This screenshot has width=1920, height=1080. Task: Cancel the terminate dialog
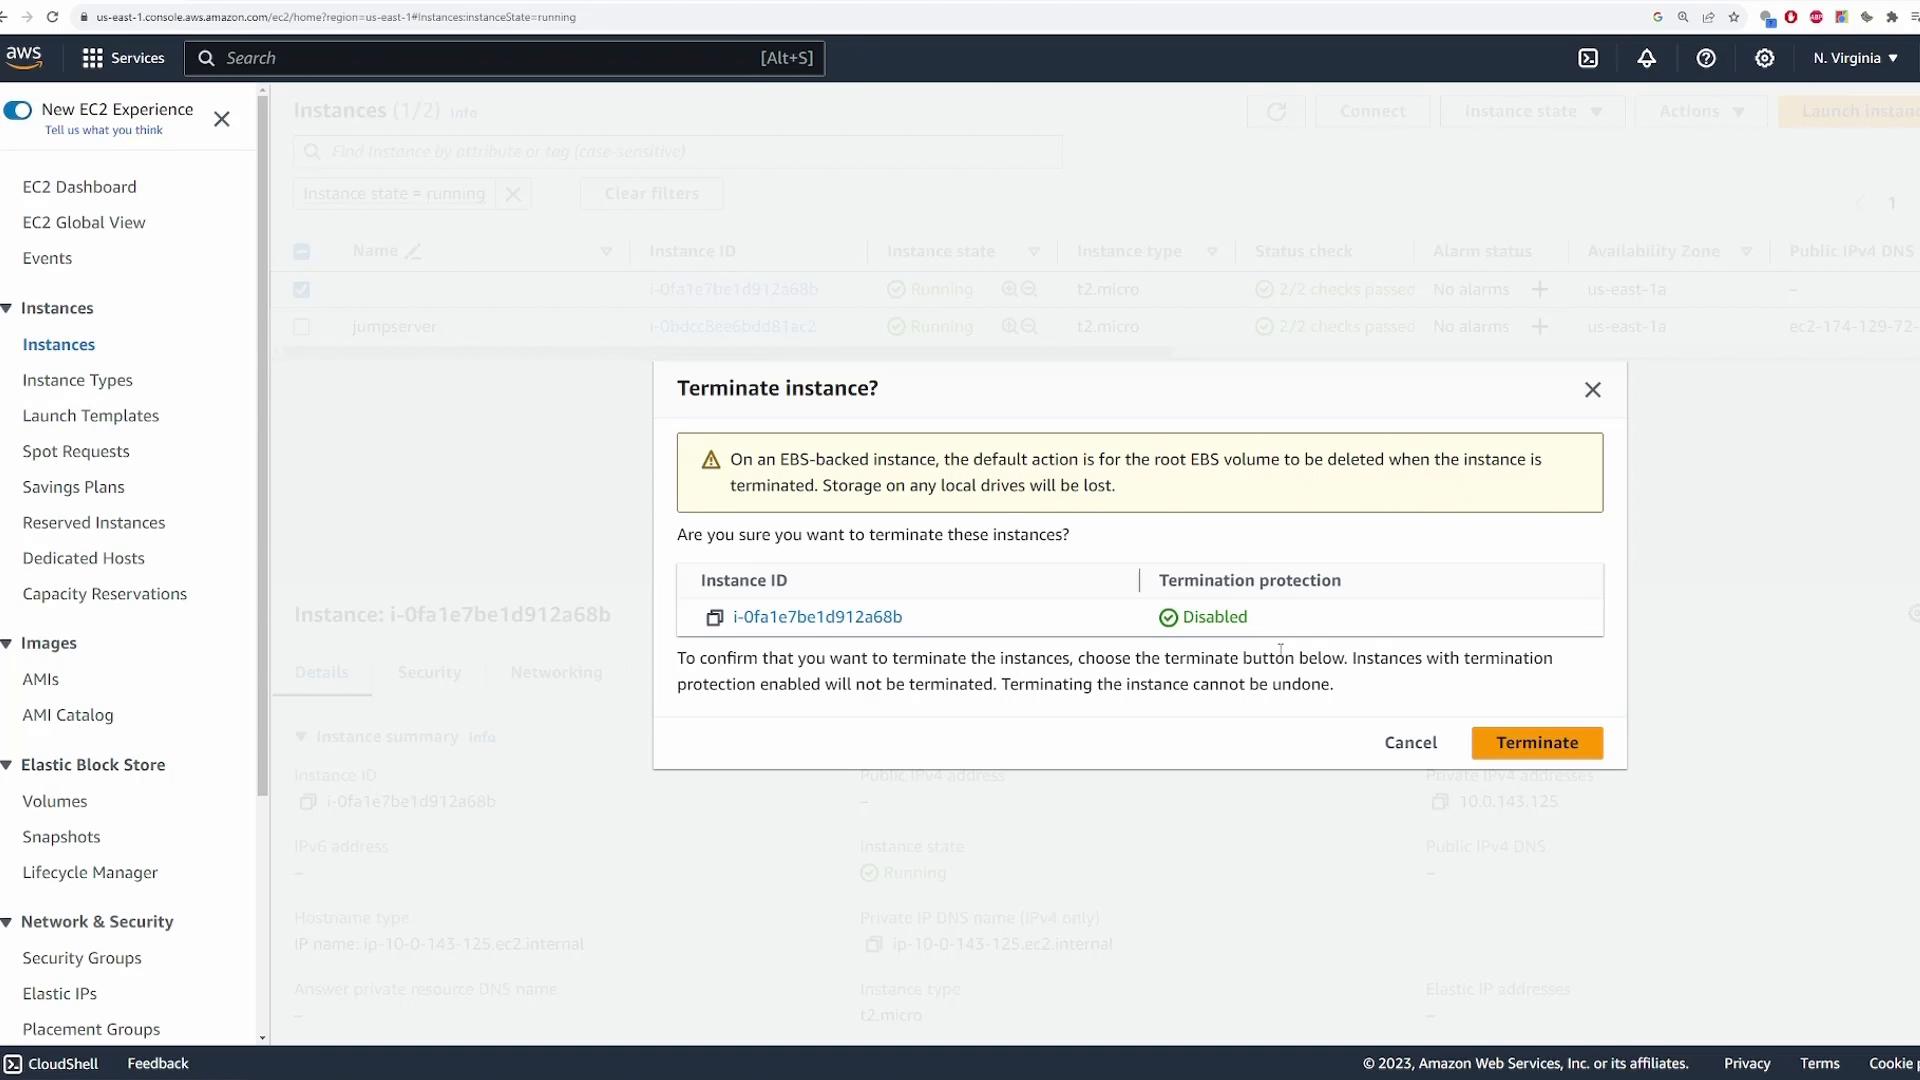1410,743
